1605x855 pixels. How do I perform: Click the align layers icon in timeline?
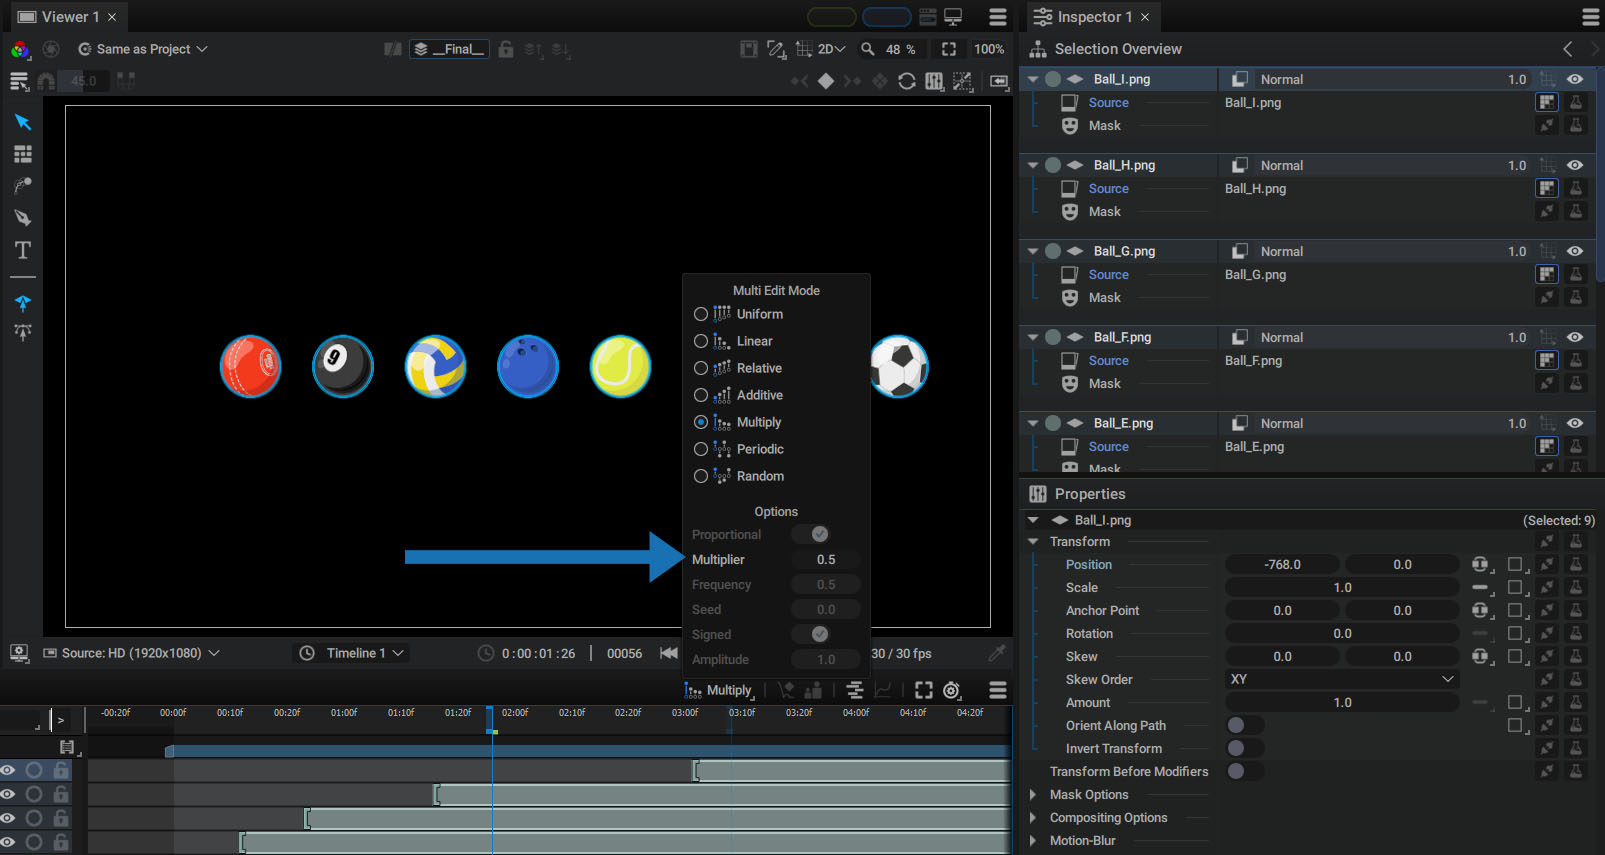point(855,690)
